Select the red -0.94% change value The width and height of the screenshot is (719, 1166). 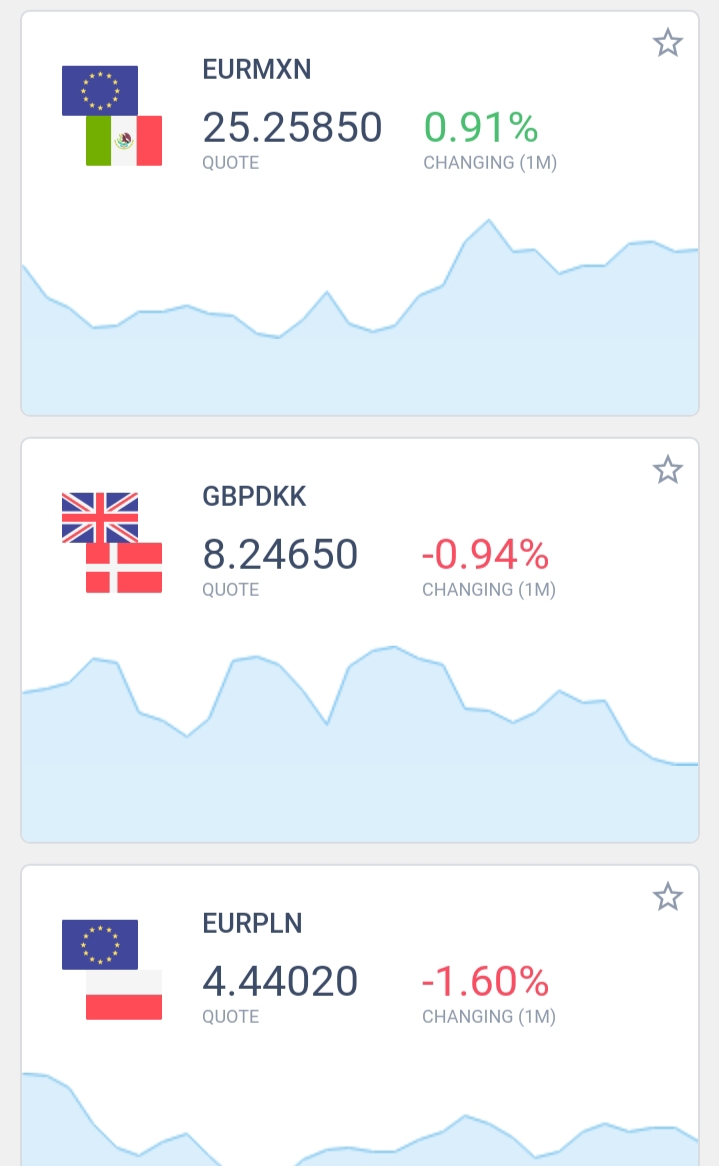[485, 554]
